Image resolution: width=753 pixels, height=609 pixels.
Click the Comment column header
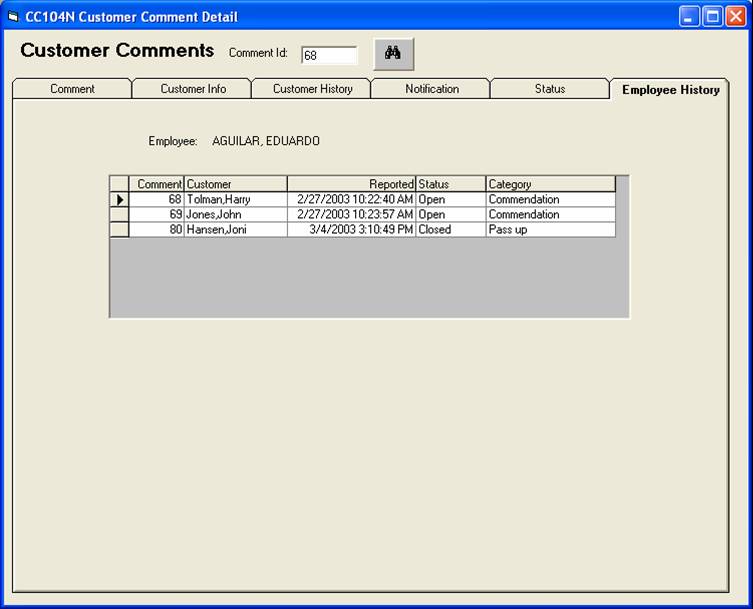point(158,184)
